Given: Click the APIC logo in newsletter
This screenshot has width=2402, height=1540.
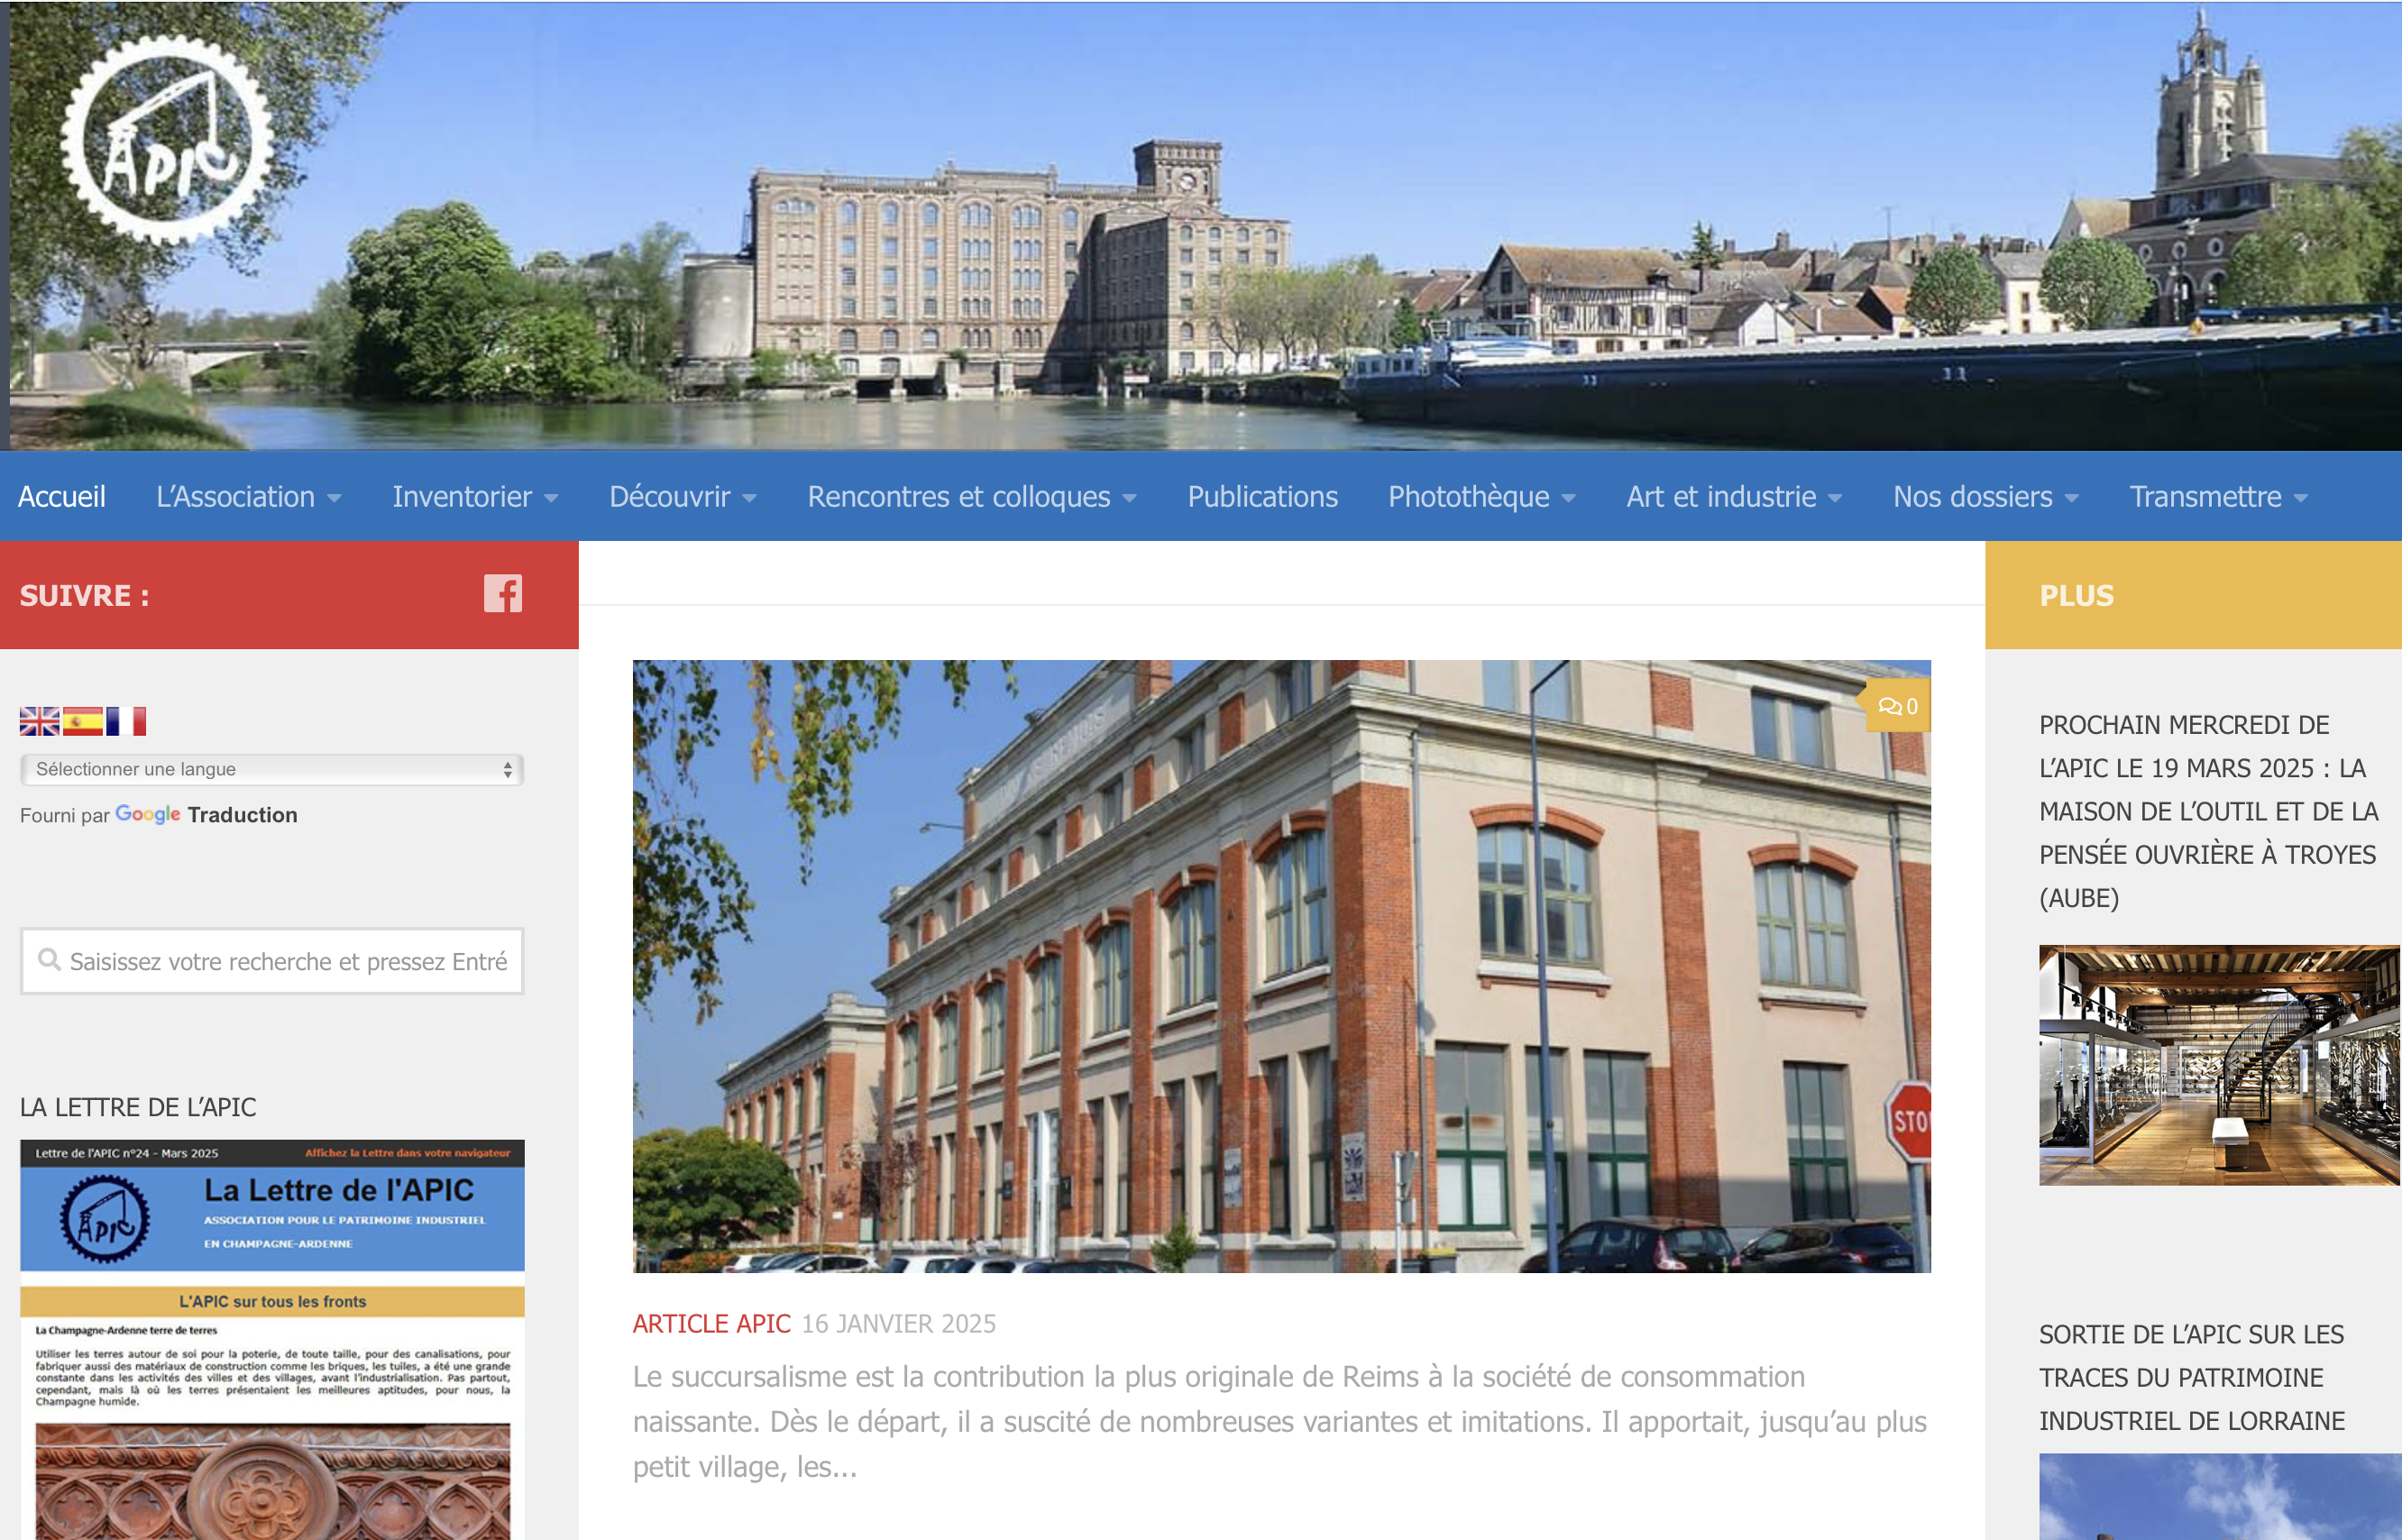Looking at the screenshot, I should [104, 1218].
